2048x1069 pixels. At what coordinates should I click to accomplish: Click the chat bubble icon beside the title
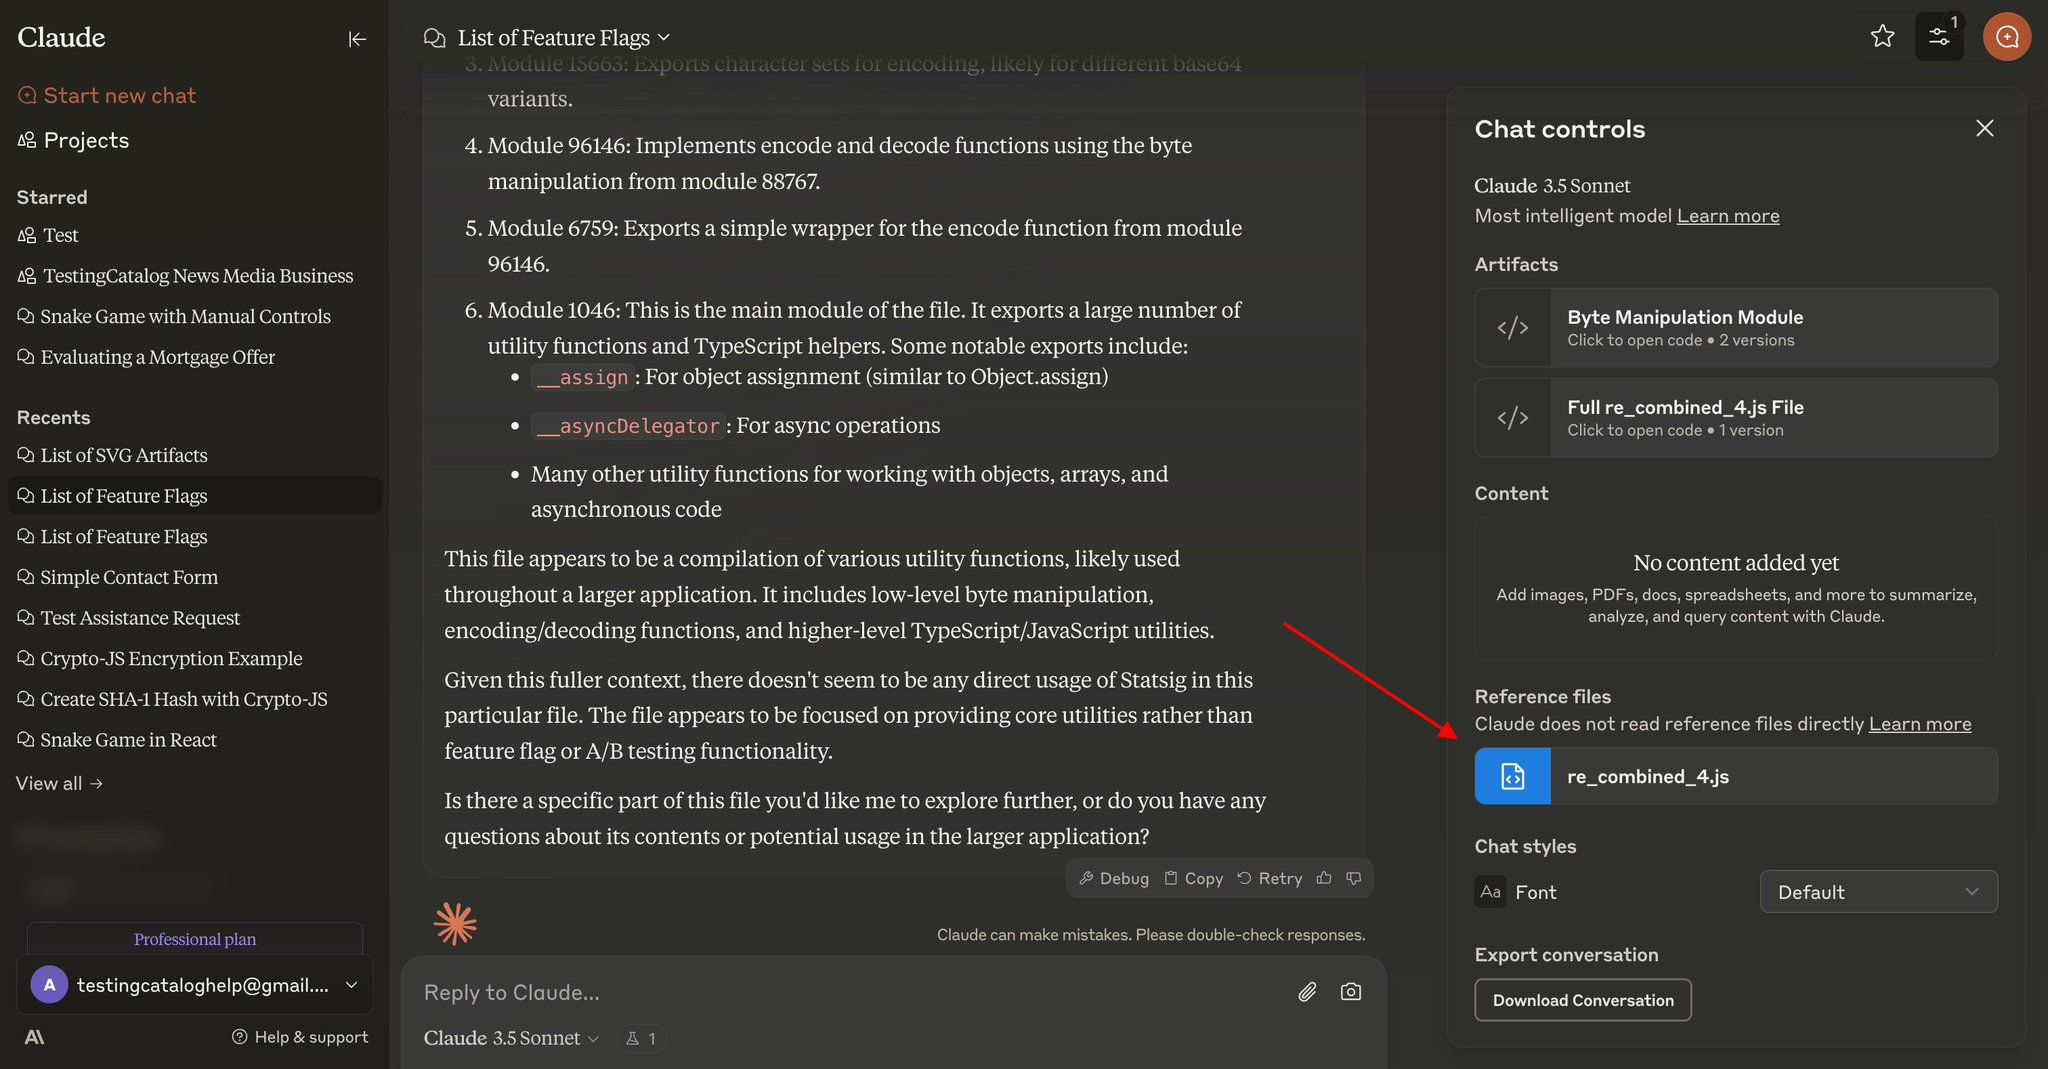click(434, 38)
